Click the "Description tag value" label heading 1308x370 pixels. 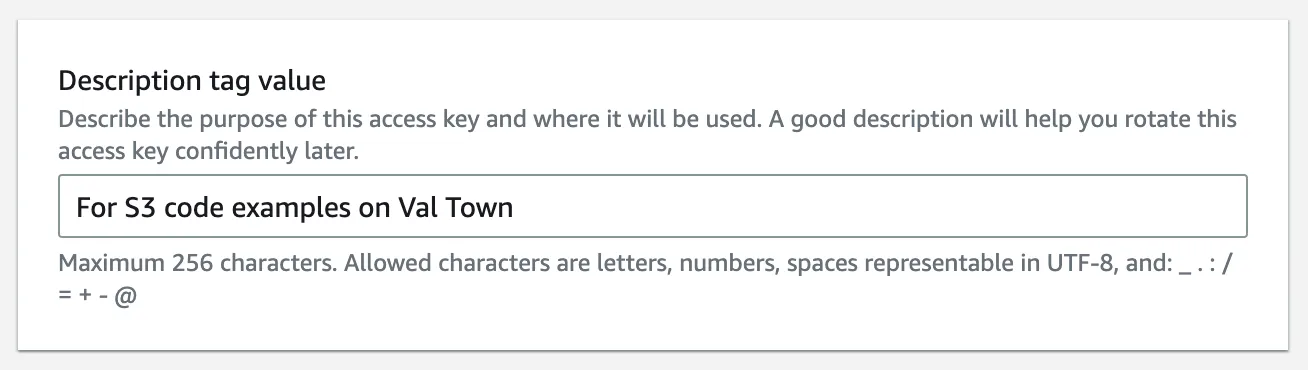tap(192, 79)
